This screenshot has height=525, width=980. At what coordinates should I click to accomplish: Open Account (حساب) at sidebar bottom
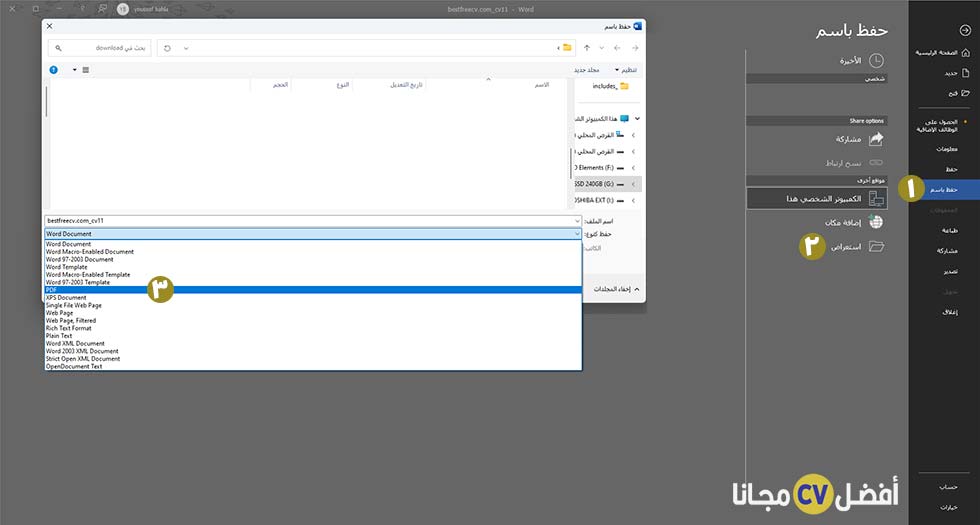pos(949,486)
